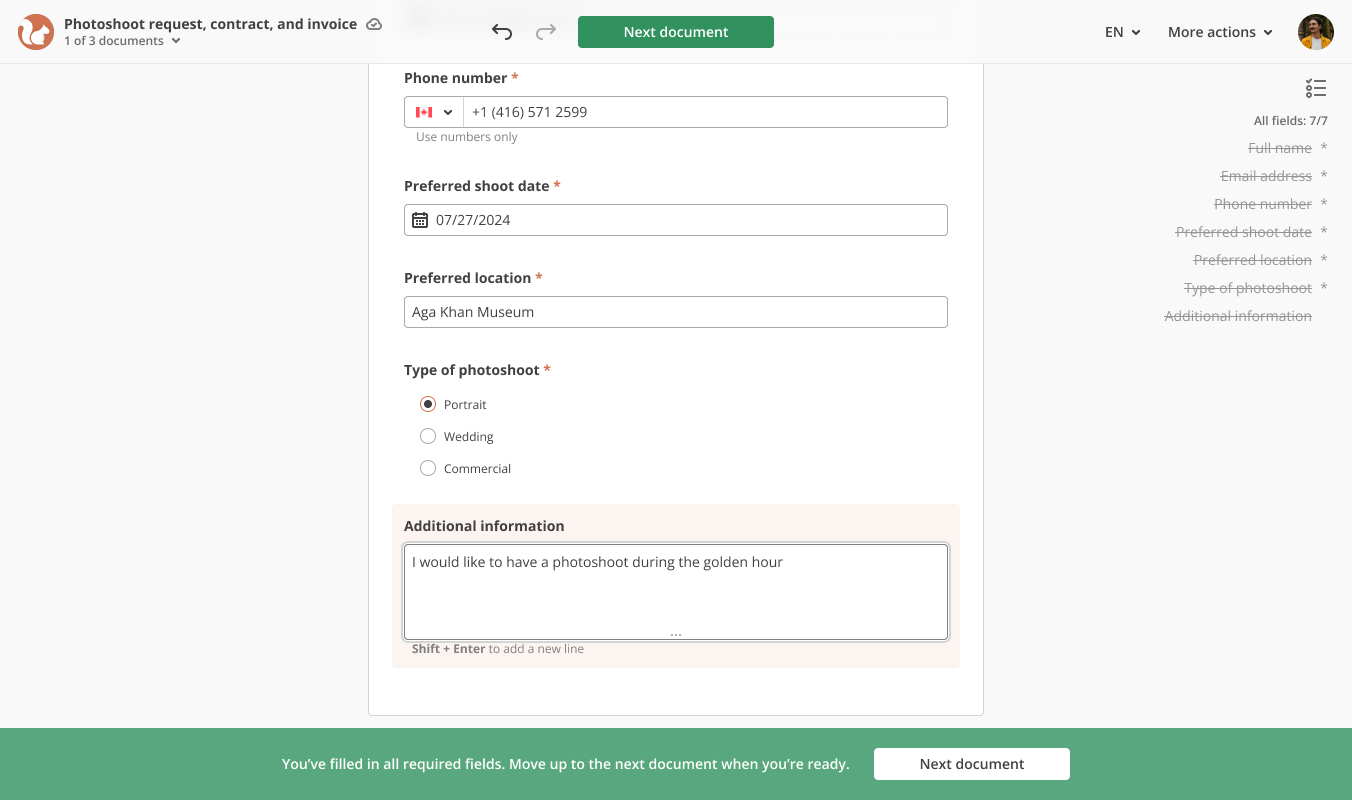Viewport: 1352px width, 800px height.
Task: Click the 'Use numbers only' hint text
Action: tap(467, 137)
